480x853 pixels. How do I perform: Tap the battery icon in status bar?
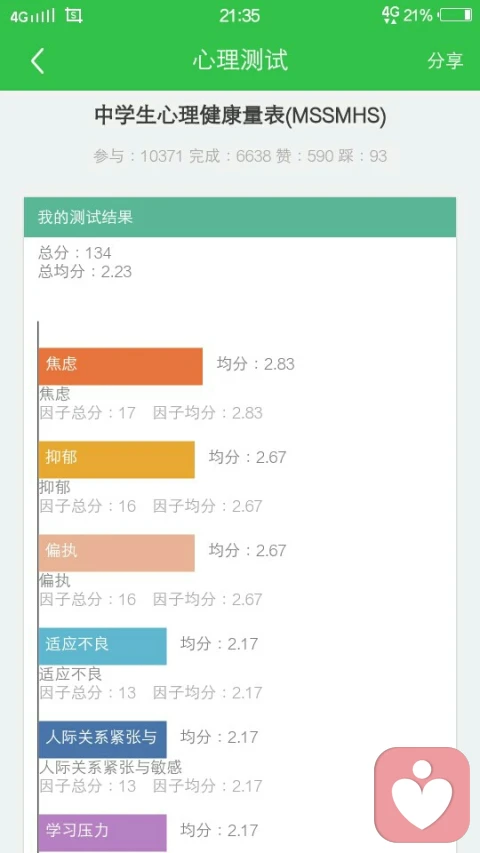coord(456,15)
